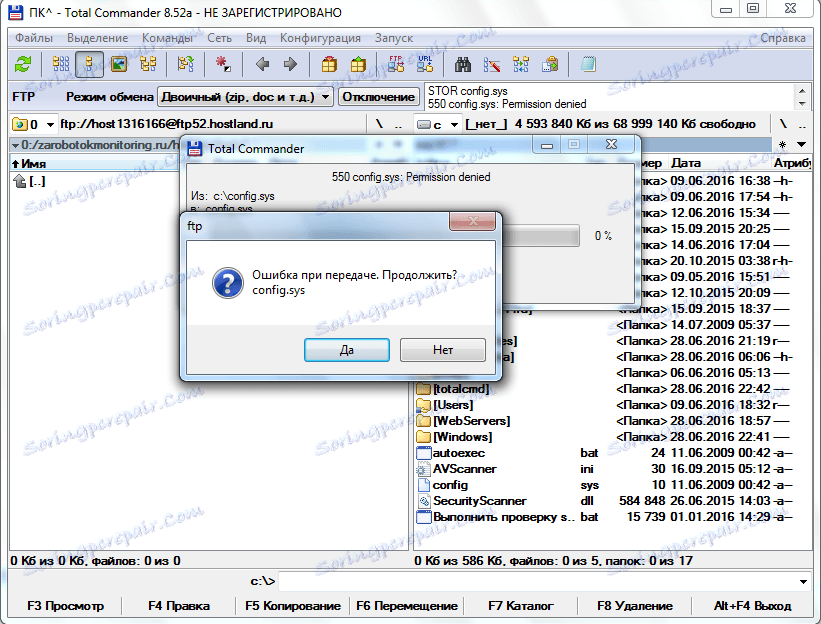
Task: Click the right panel favorites asterisk icon
Action: click(782, 145)
